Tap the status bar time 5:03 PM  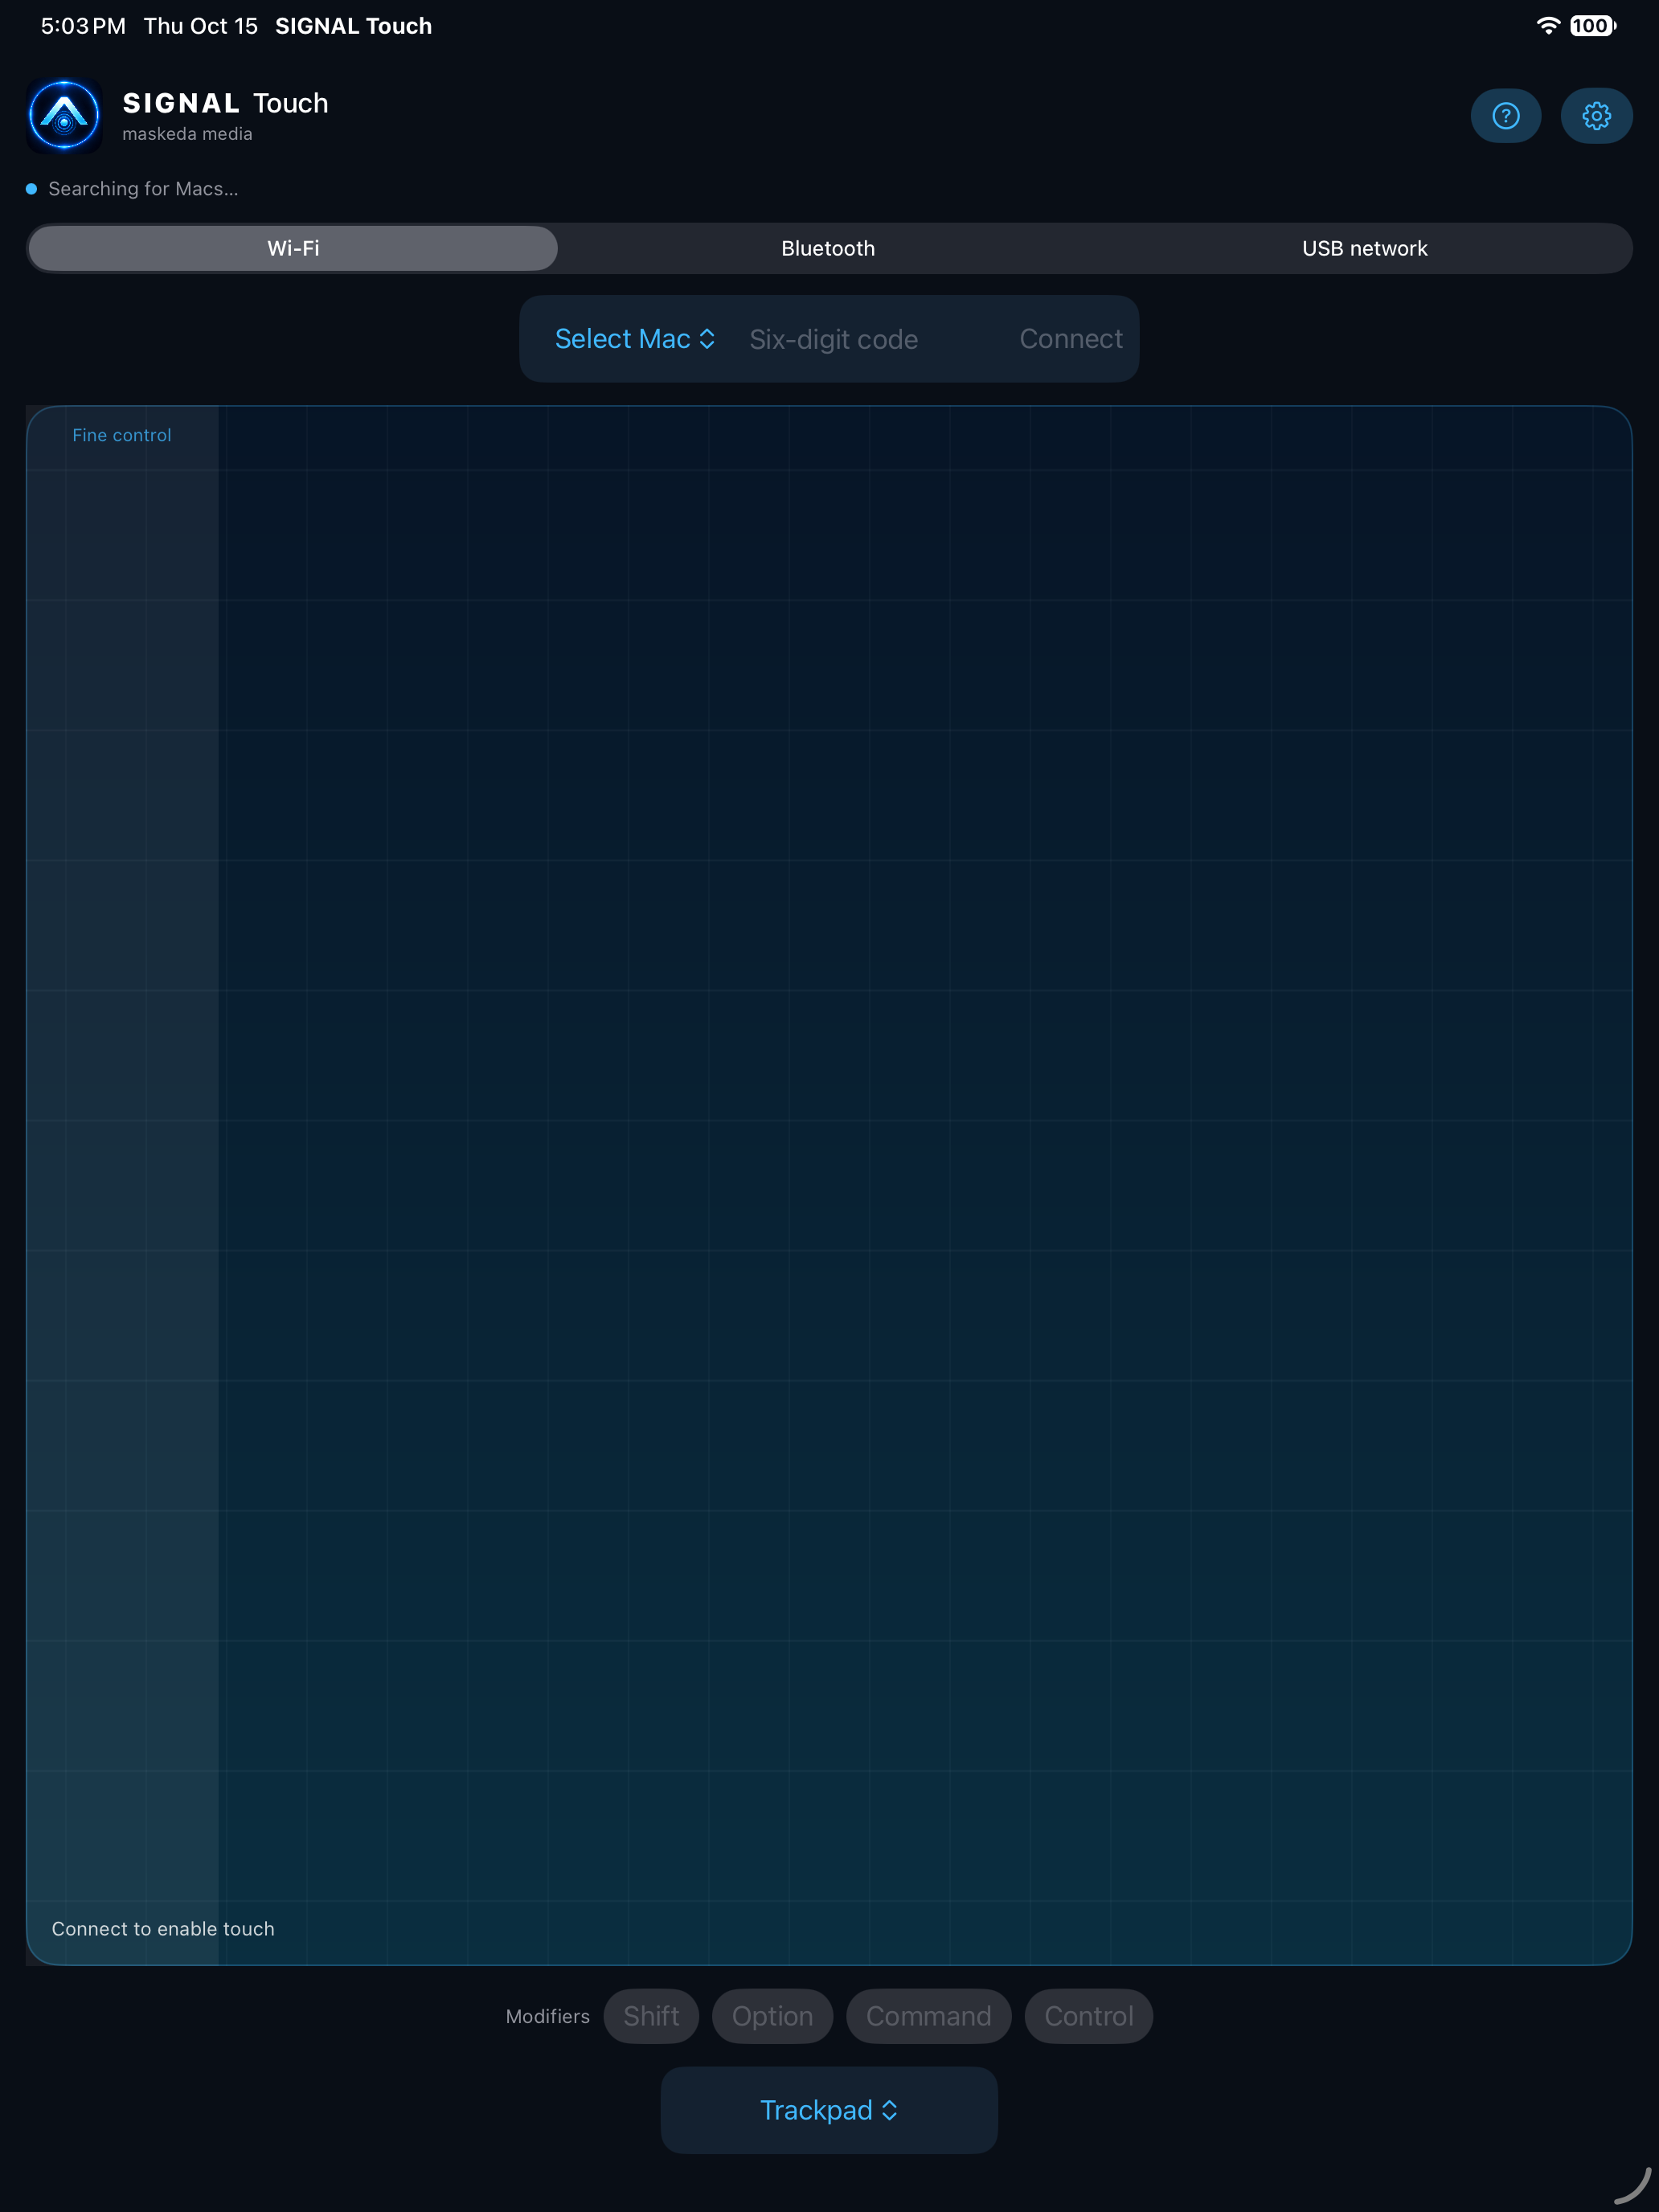coord(83,26)
